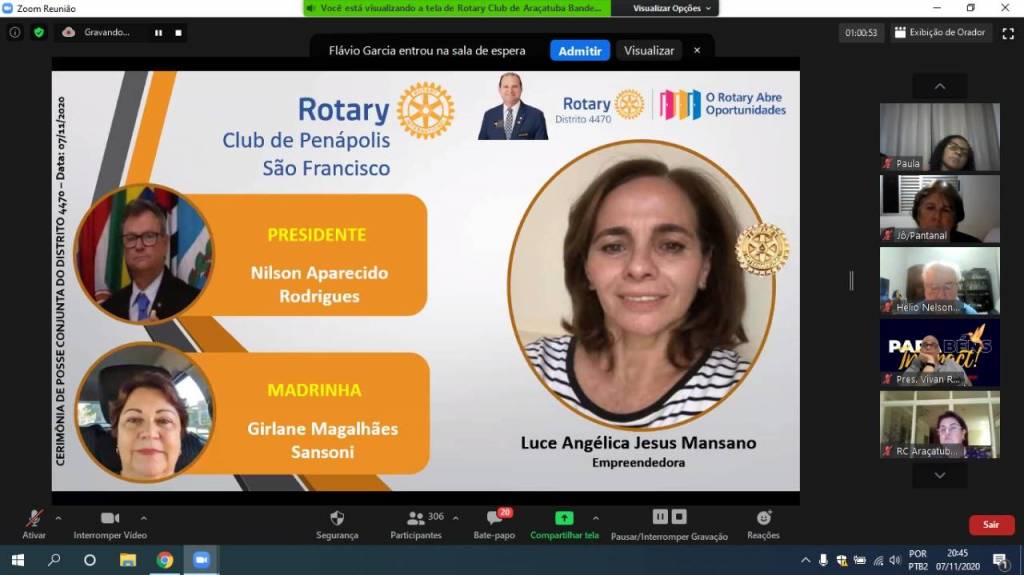Stop the recording in the bottom toolbar
Image resolution: width=1024 pixels, height=575 pixels.
click(679, 516)
